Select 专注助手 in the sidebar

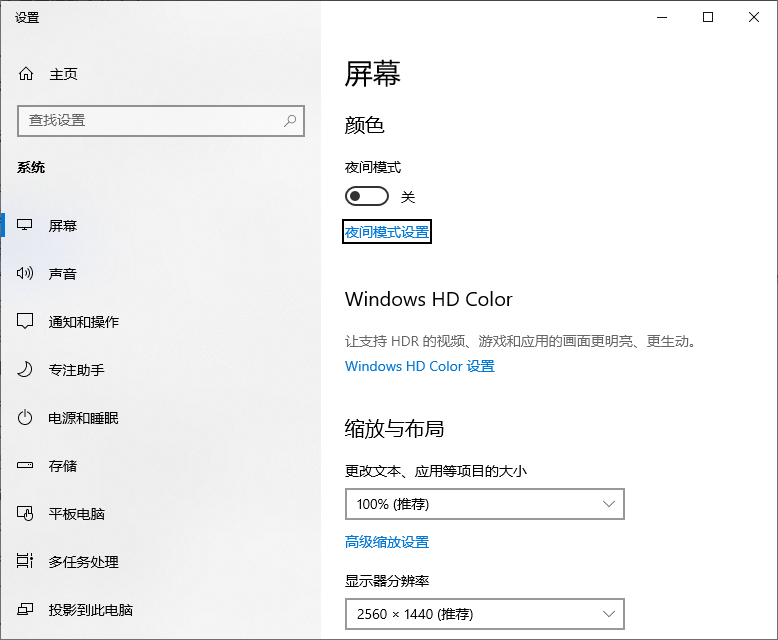click(x=76, y=370)
